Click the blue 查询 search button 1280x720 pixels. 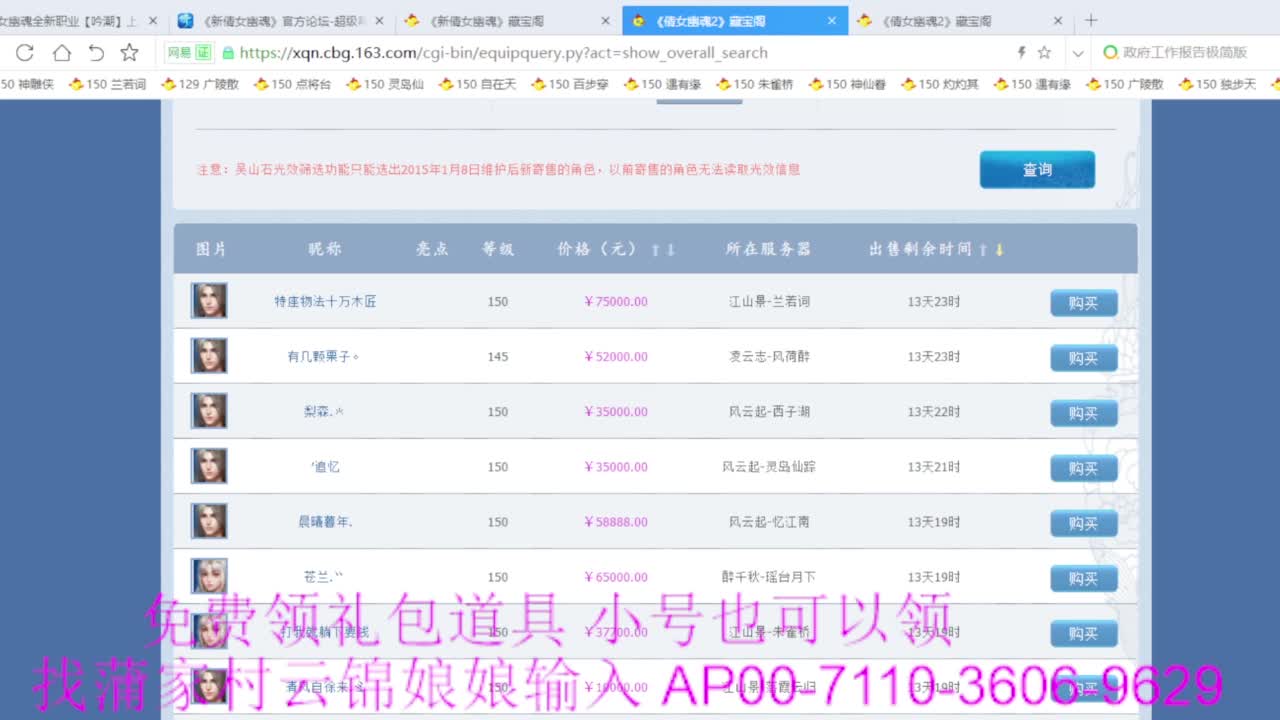click(1037, 170)
